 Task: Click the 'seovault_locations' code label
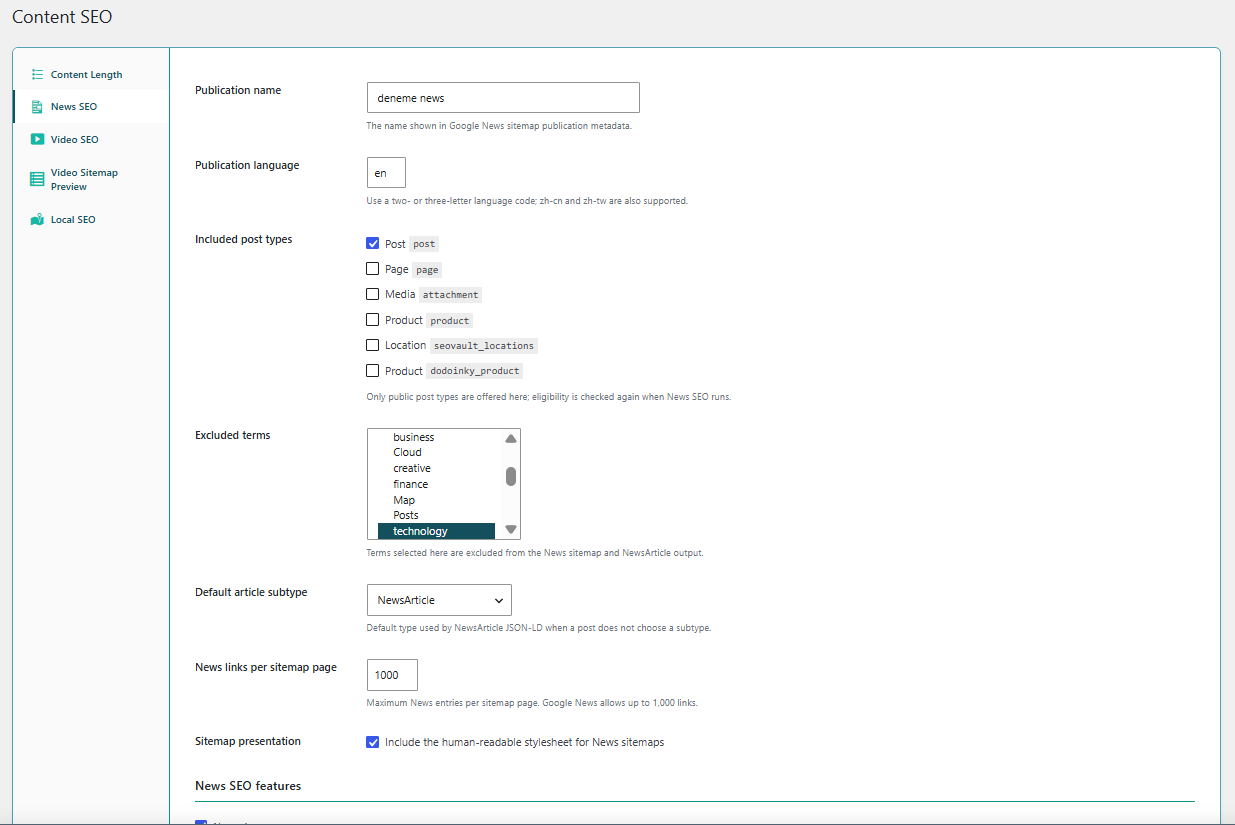(484, 346)
